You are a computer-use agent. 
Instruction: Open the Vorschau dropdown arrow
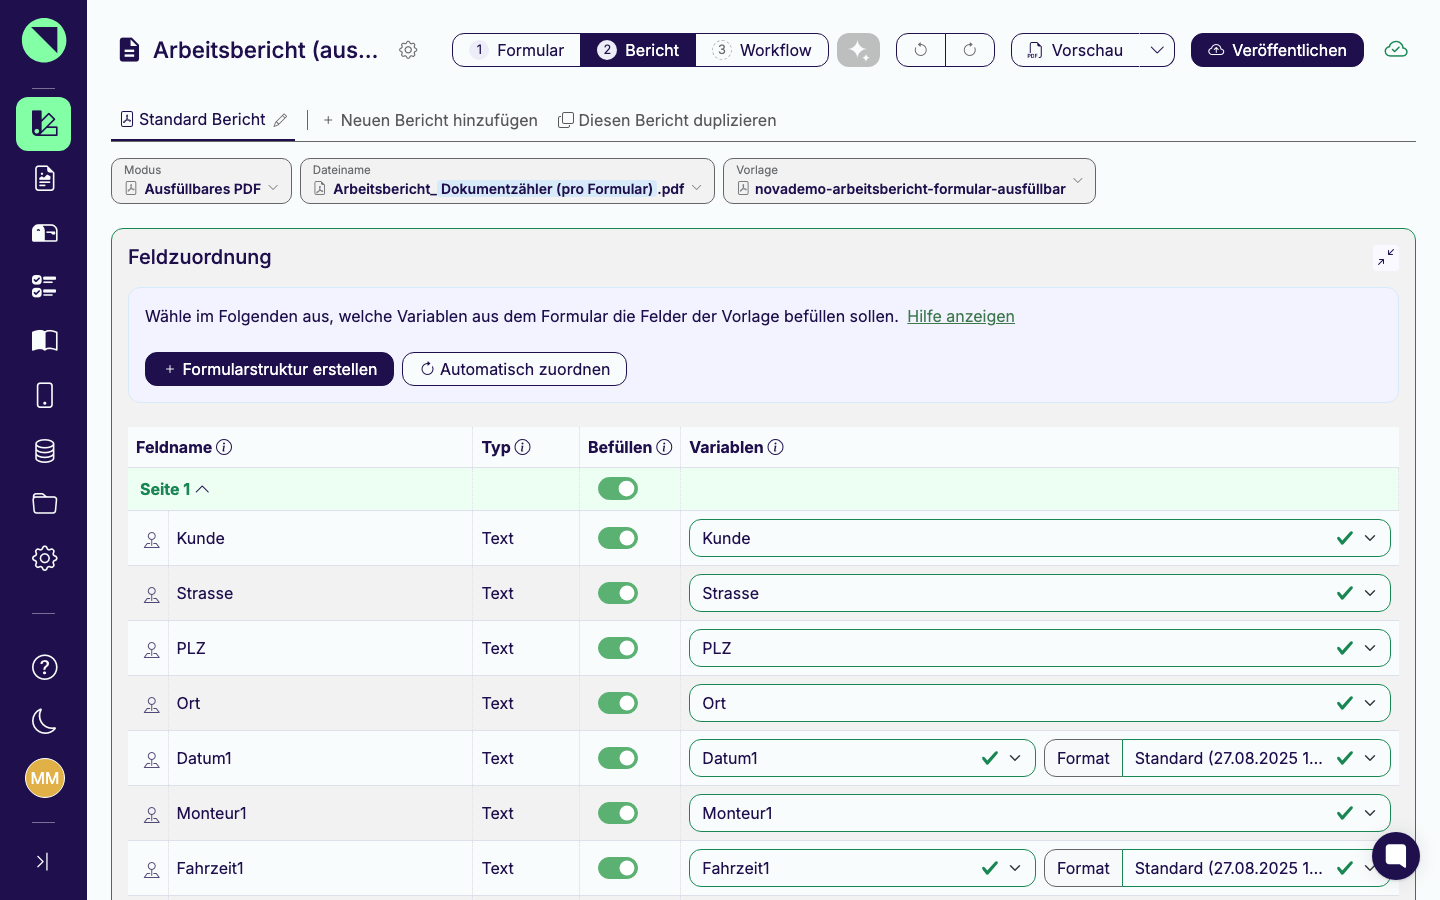(1157, 50)
